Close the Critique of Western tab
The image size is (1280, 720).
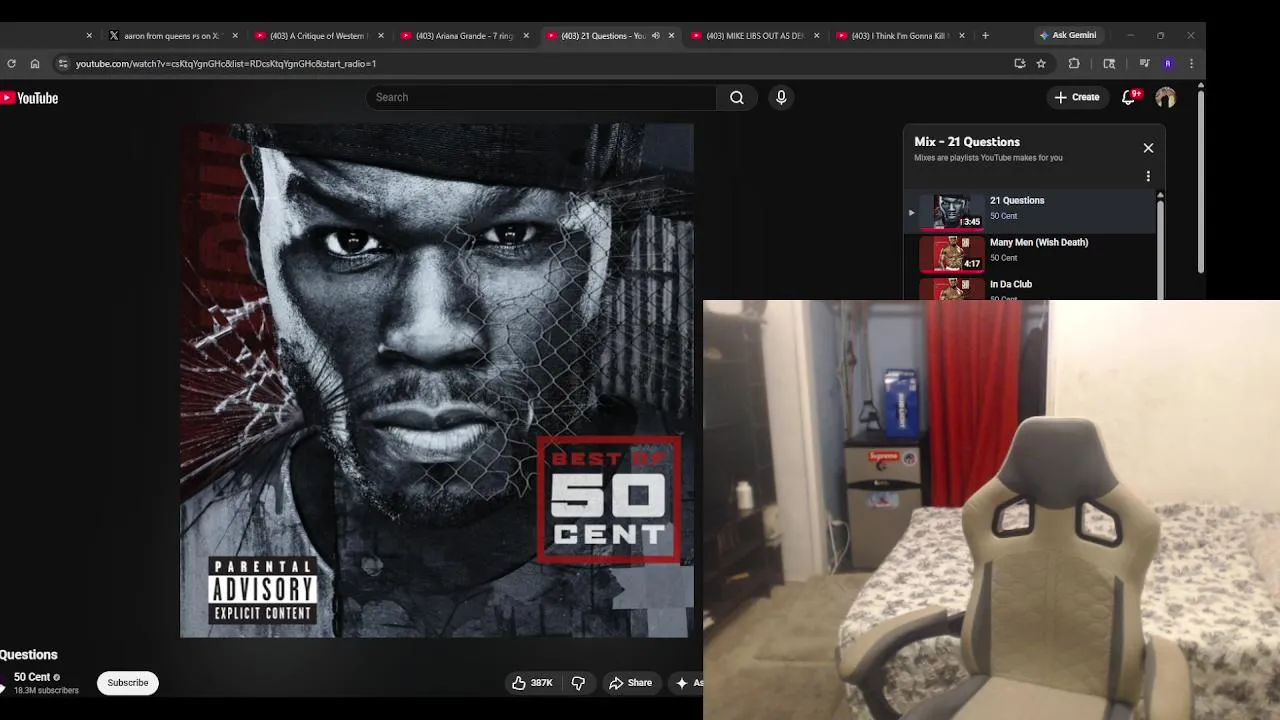pyautogui.click(x=380, y=35)
